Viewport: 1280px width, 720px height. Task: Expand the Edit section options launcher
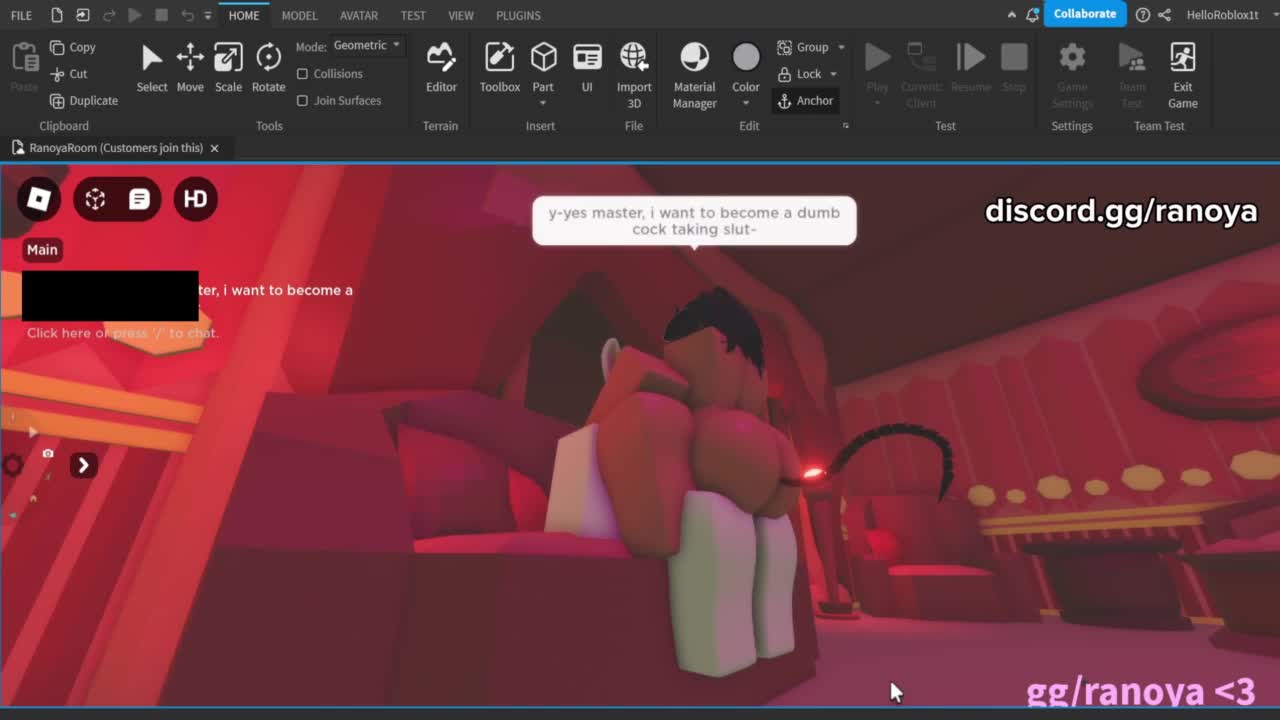click(846, 126)
